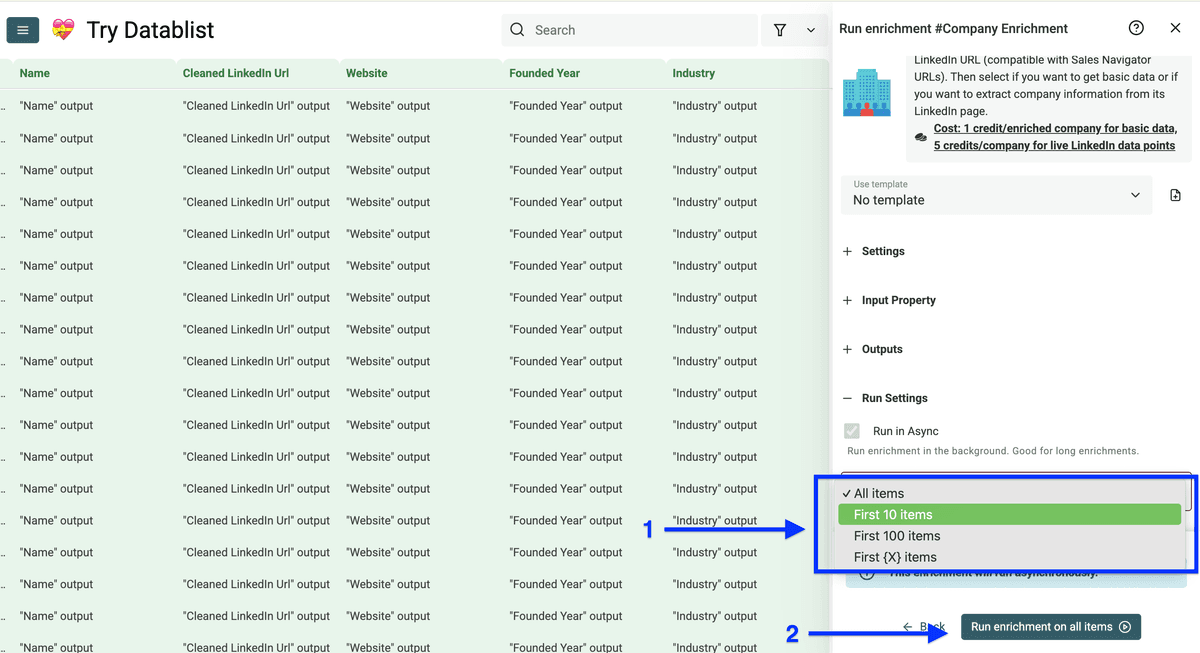Image resolution: width=1200 pixels, height=653 pixels.
Task: Click the heart logo beside Try Datablist
Action: (63, 30)
